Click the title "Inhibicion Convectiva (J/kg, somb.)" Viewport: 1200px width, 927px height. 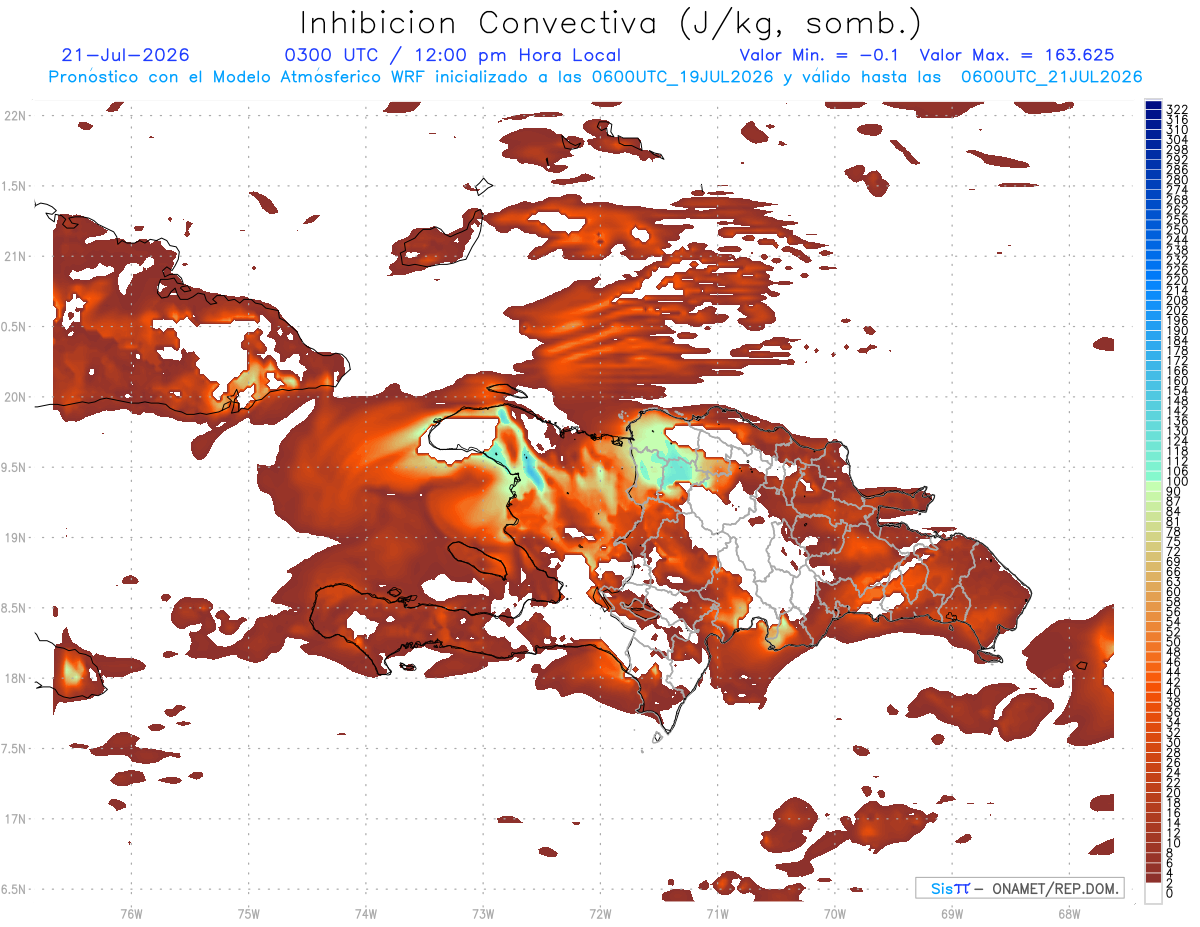[x=611, y=22]
